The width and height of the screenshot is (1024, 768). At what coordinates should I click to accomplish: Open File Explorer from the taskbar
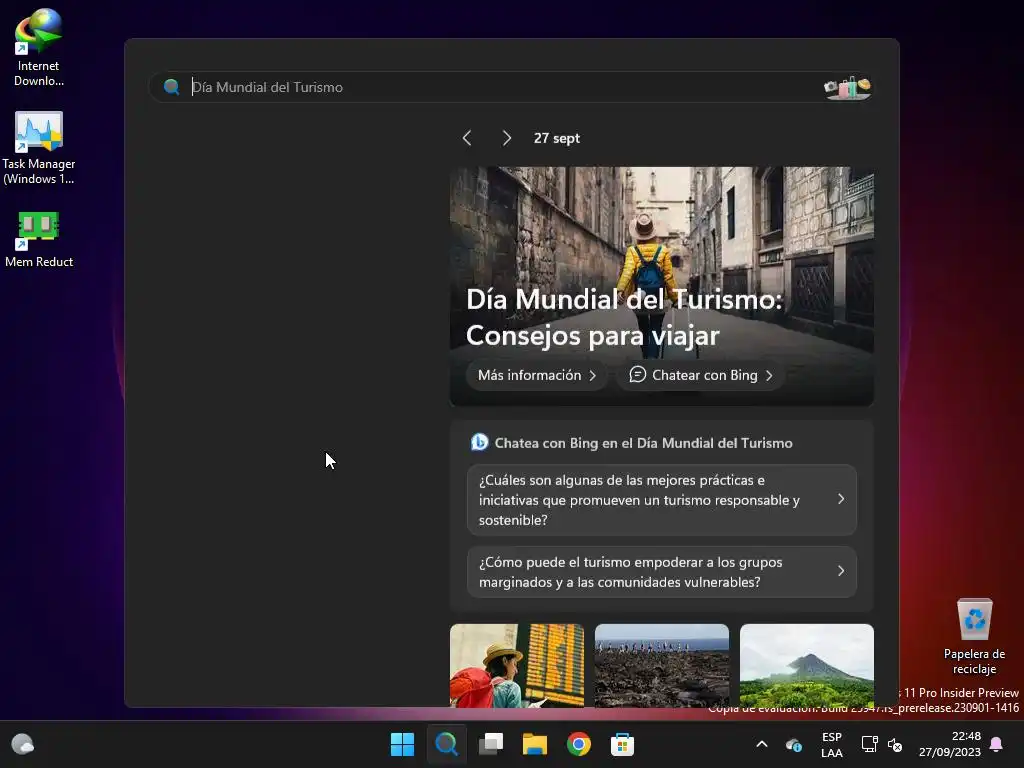[x=535, y=744]
